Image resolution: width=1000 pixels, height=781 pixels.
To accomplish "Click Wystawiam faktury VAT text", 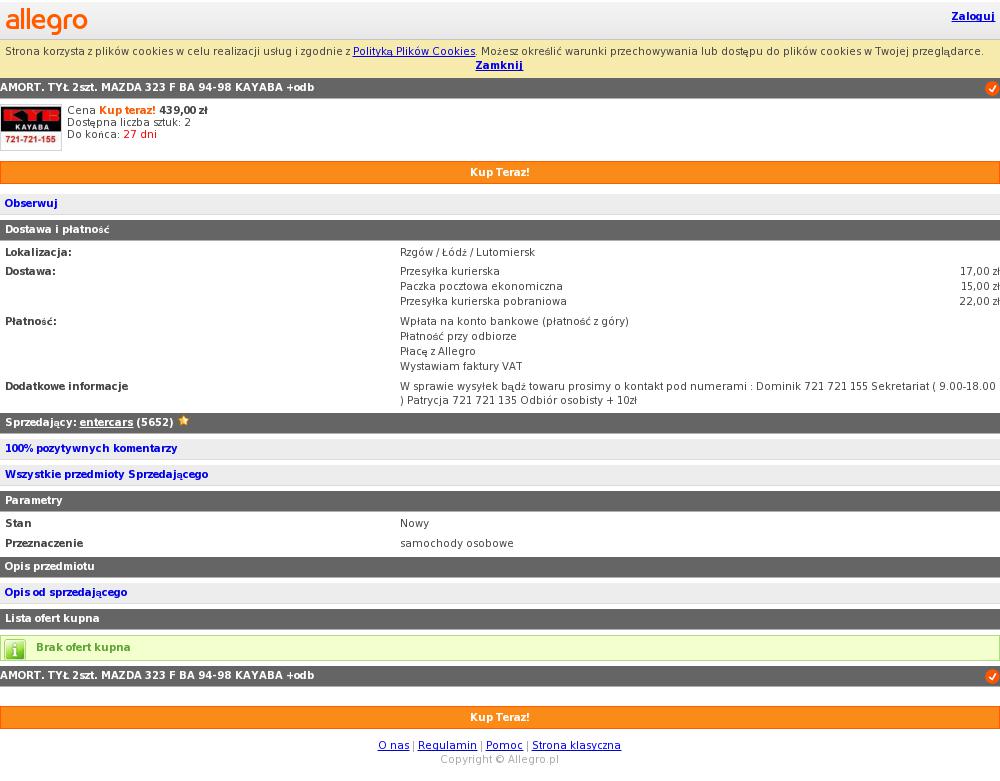I will (461, 367).
